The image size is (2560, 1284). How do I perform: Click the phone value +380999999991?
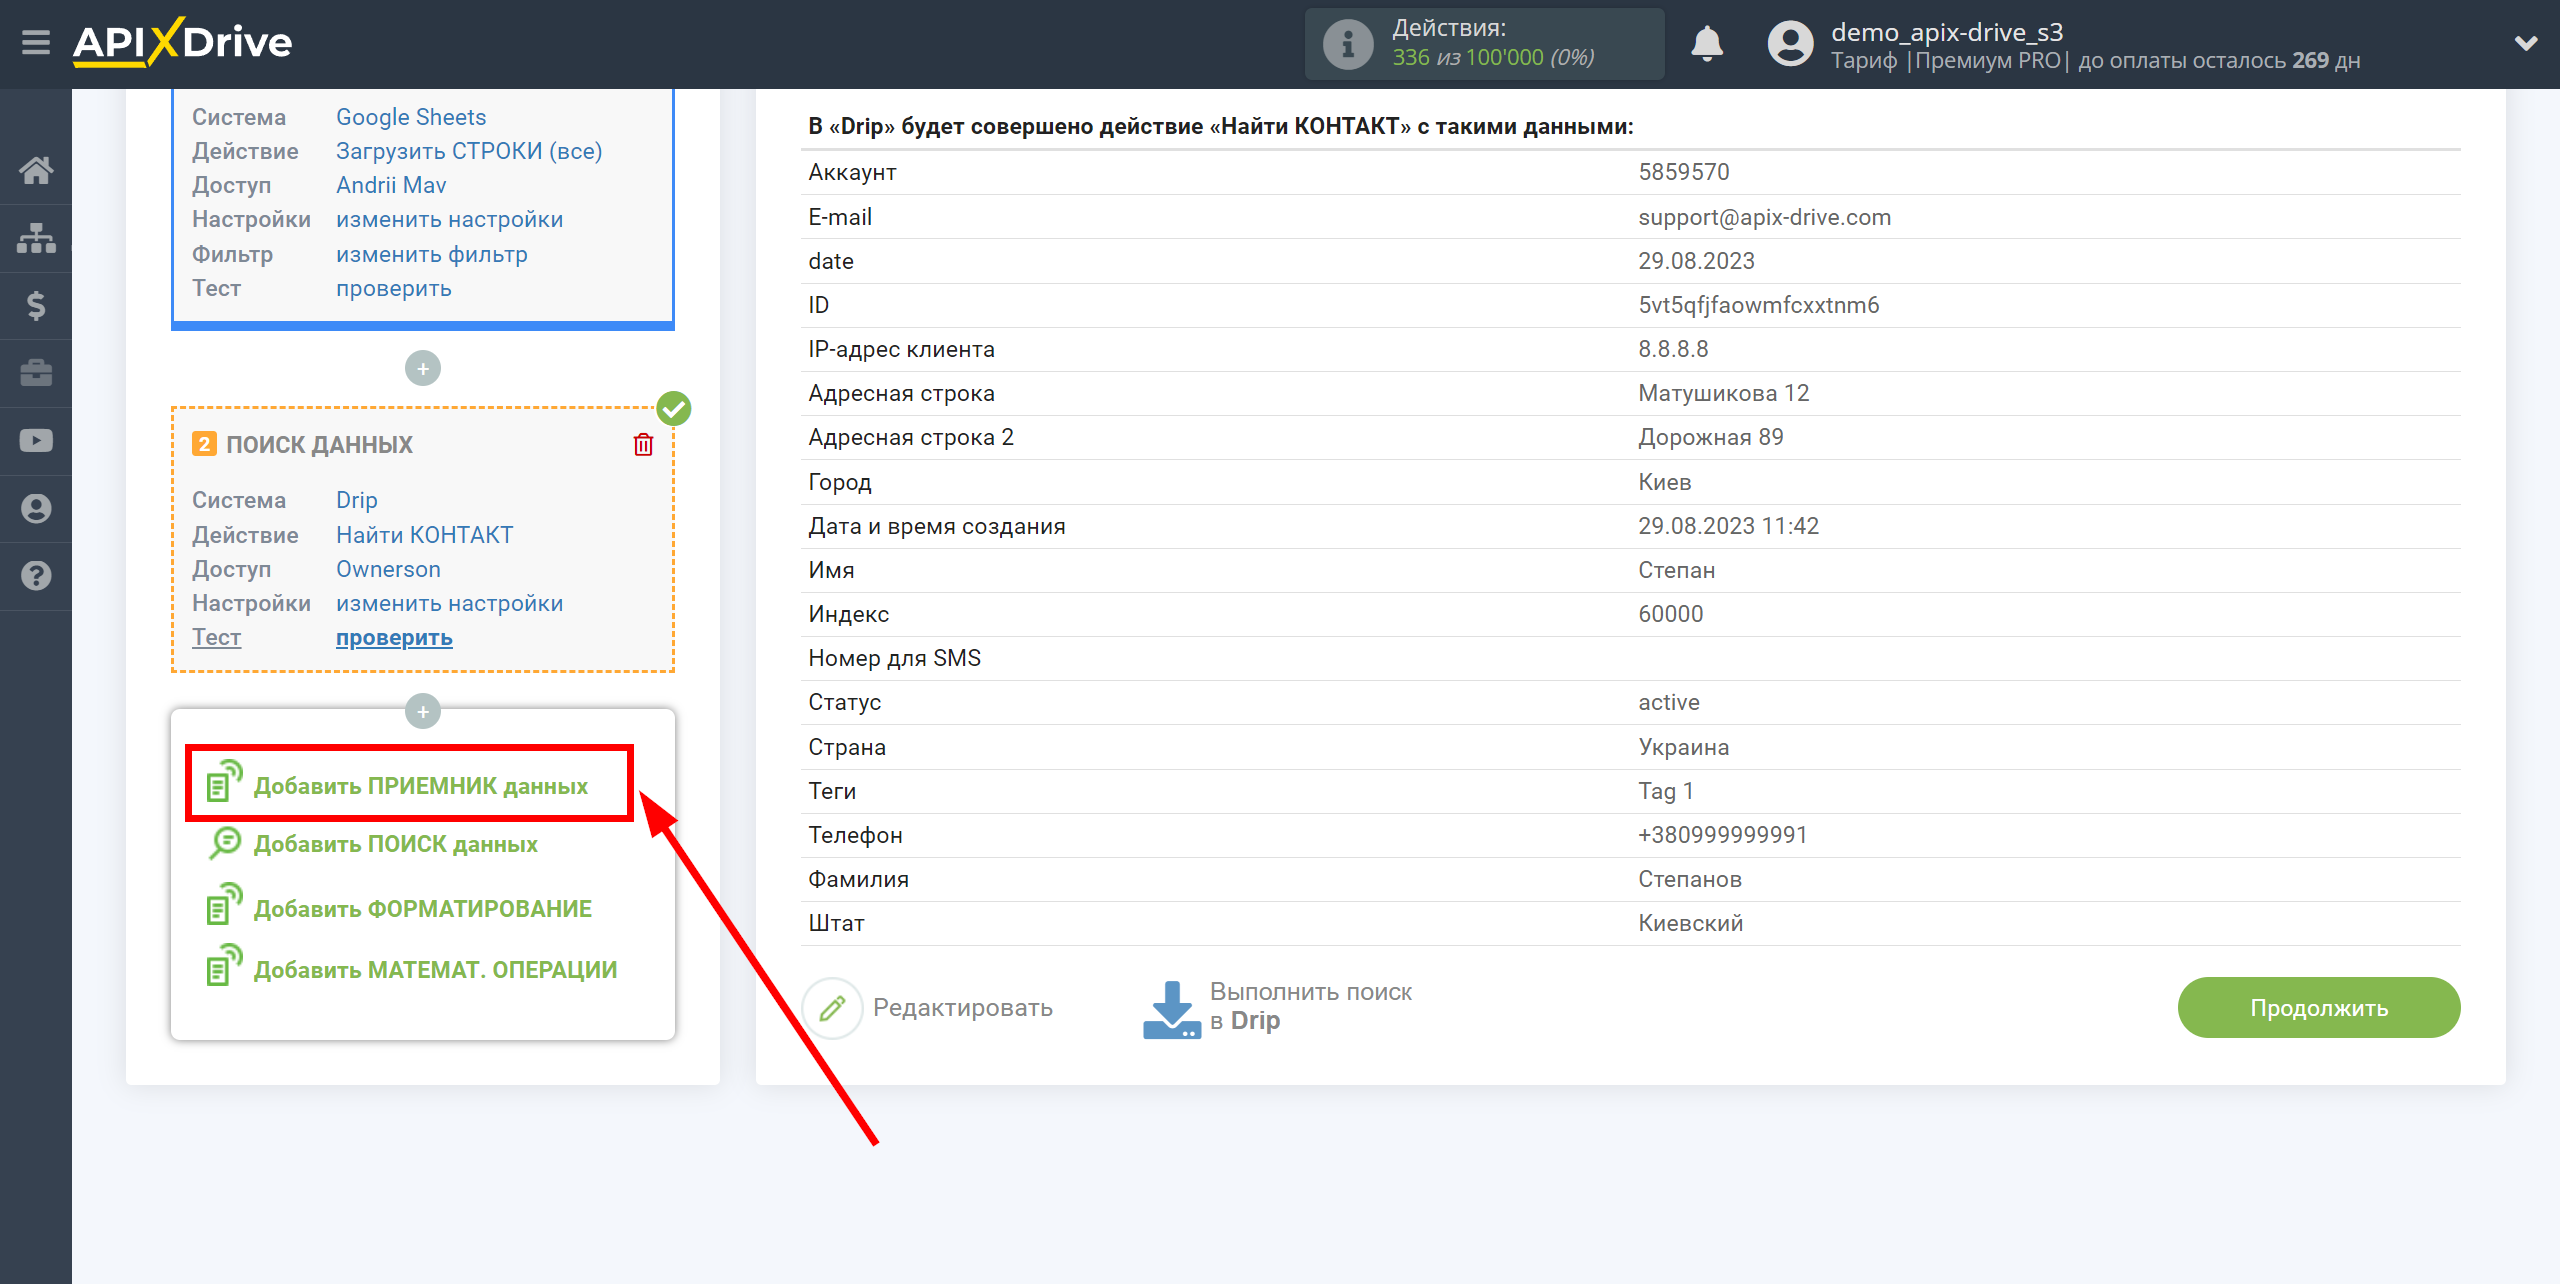1722,835
